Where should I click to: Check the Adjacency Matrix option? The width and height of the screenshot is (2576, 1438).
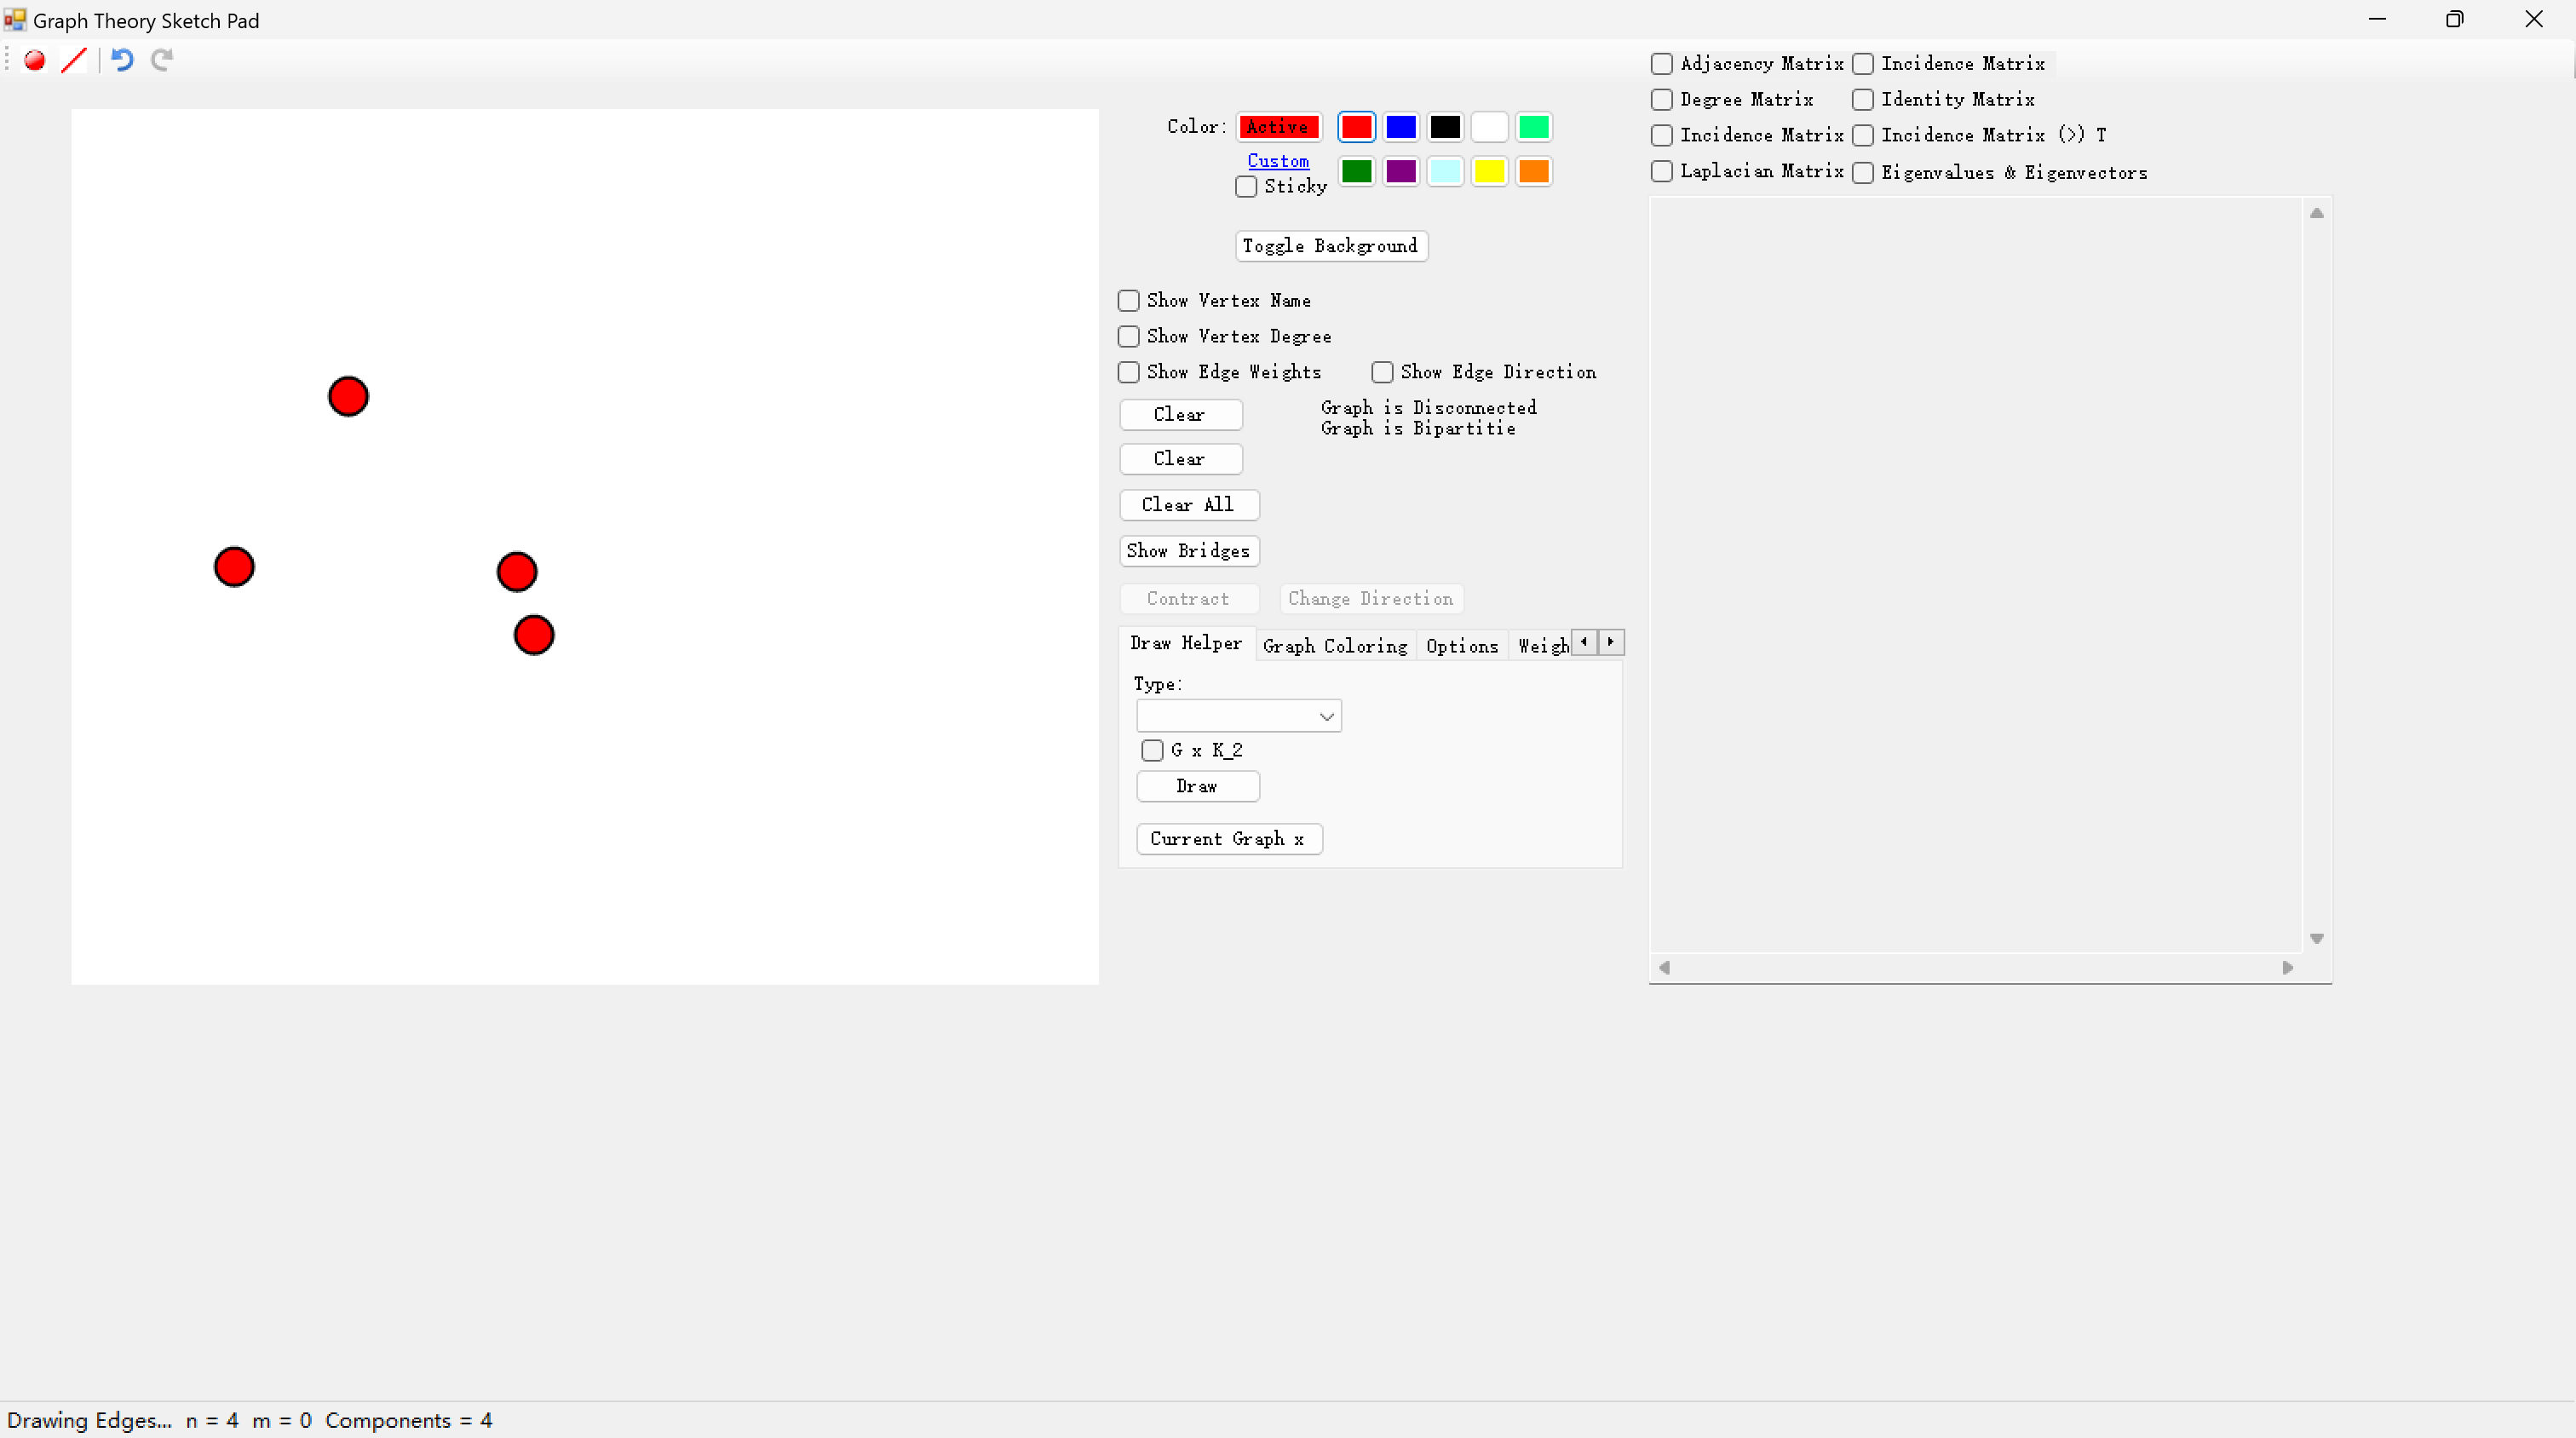point(1662,64)
